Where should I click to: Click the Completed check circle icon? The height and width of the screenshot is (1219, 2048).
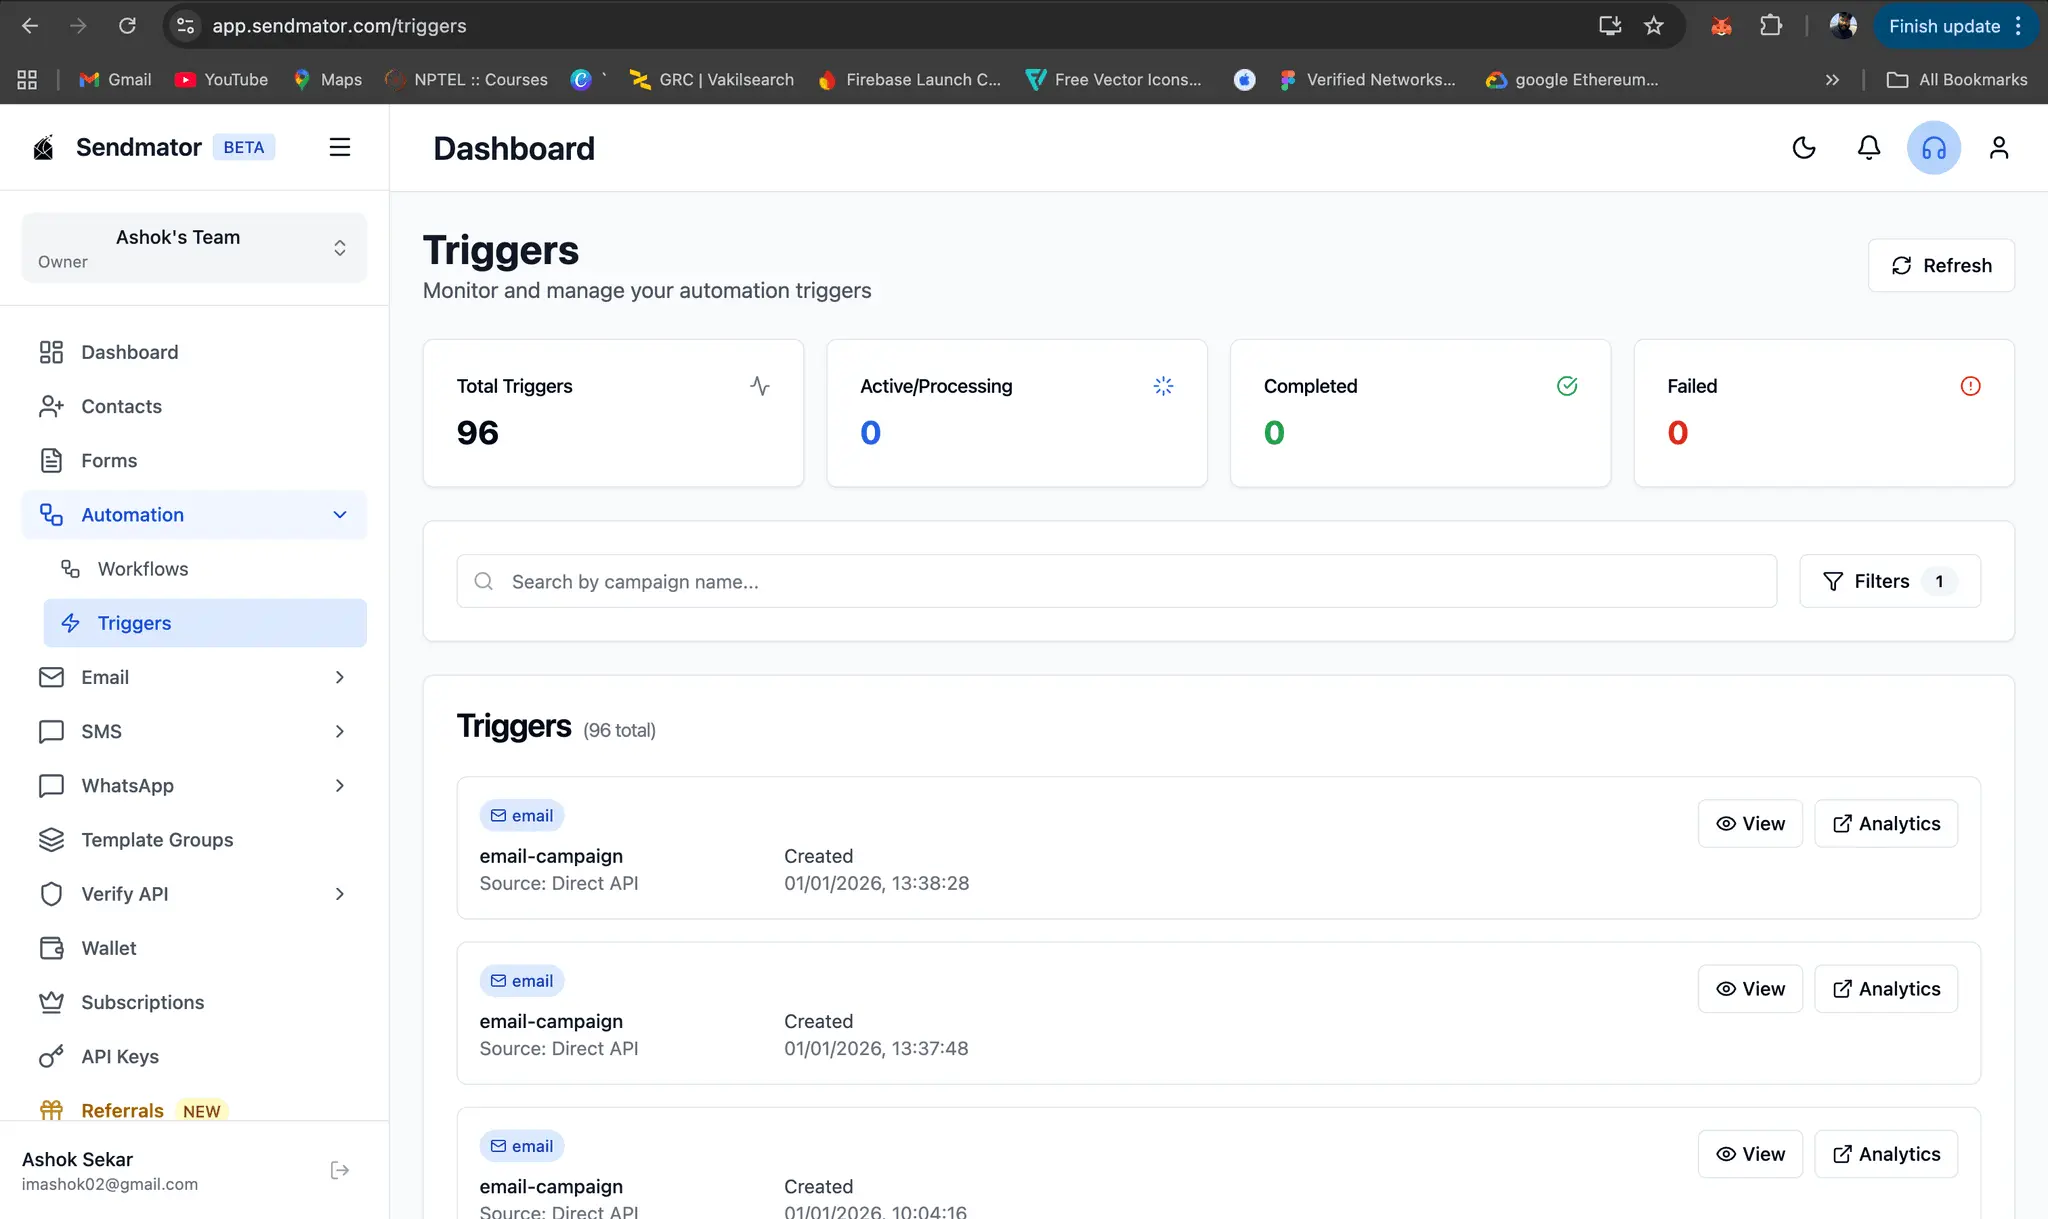click(x=1567, y=386)
